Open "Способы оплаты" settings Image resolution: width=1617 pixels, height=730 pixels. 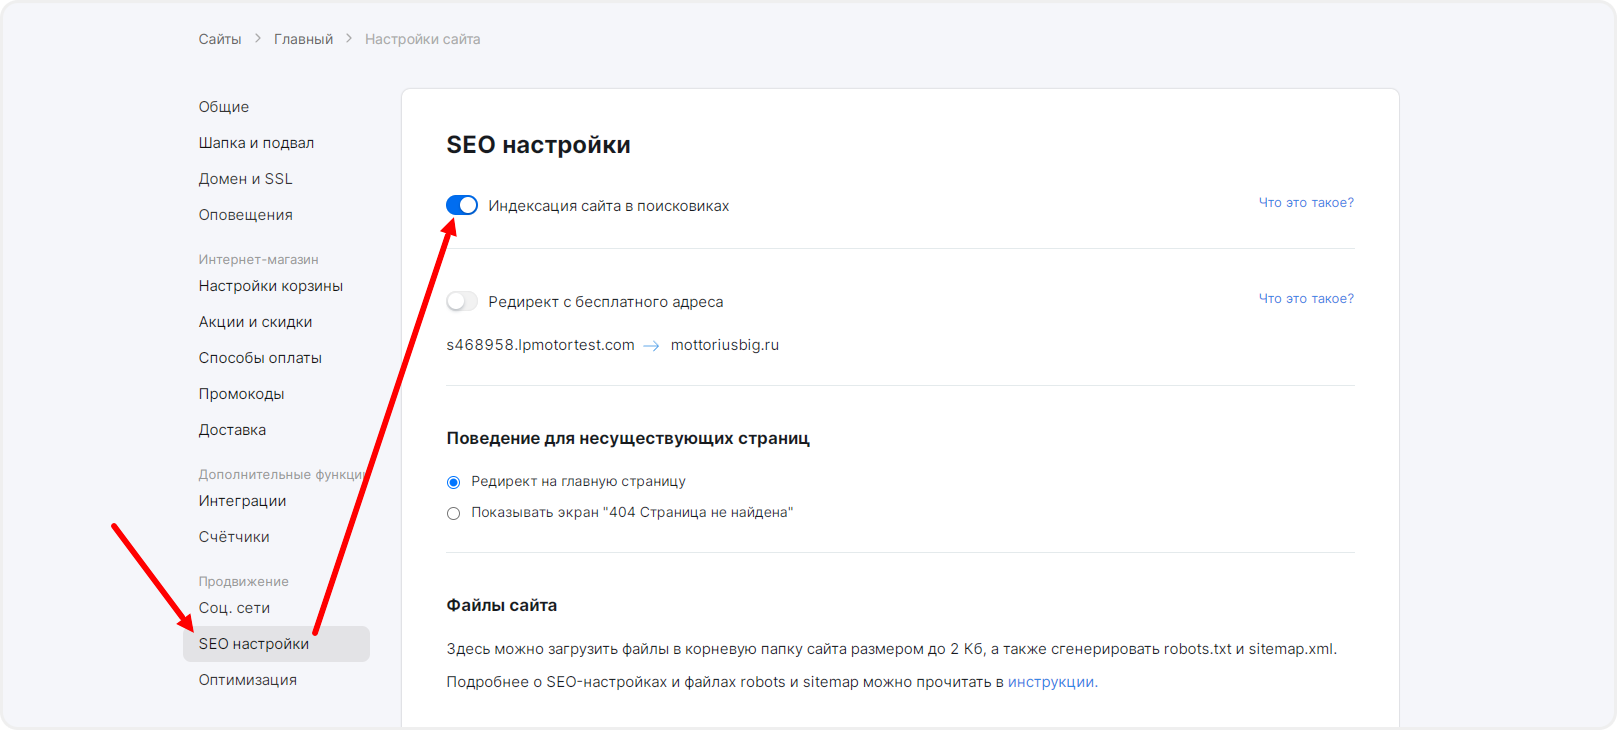[x=260, y=358]
